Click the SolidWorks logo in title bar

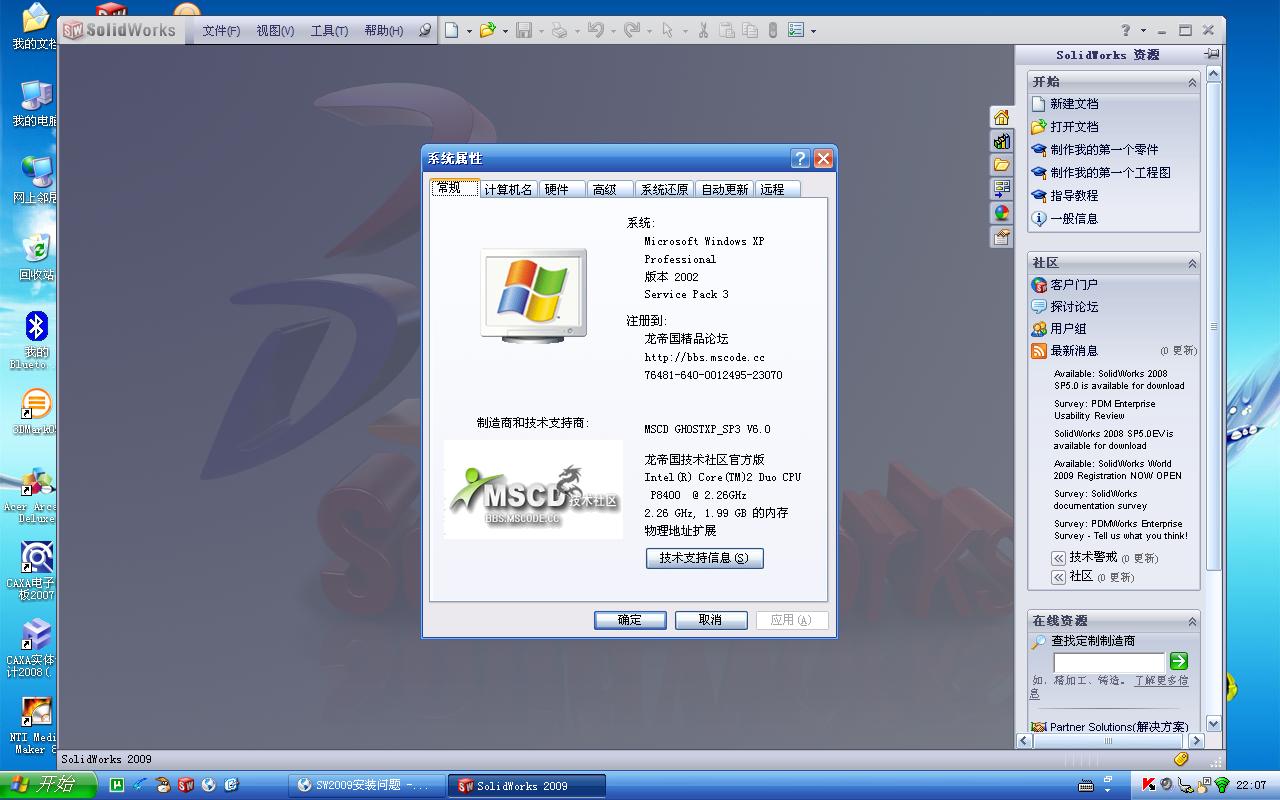pyautogui.click(x=120, y=31)
